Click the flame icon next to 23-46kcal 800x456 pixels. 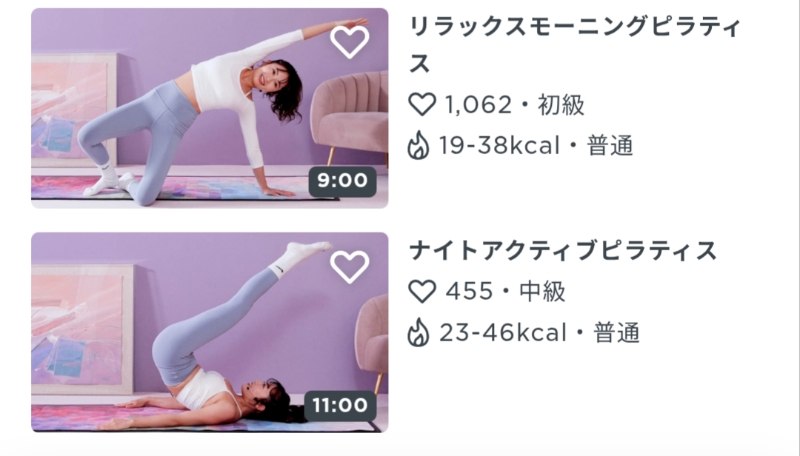[x=418, y=333]
